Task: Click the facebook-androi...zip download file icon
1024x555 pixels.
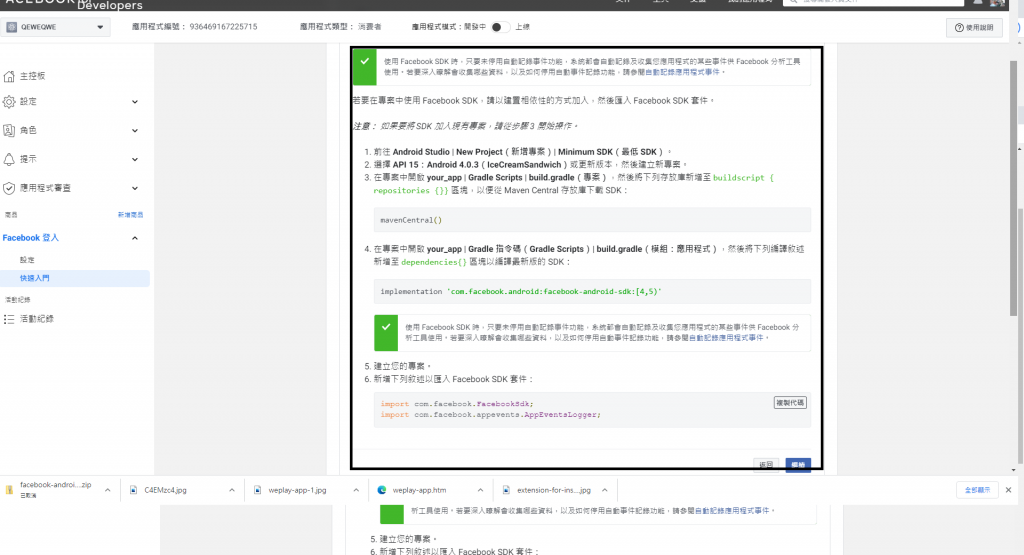Action: [x=9, y=490]
